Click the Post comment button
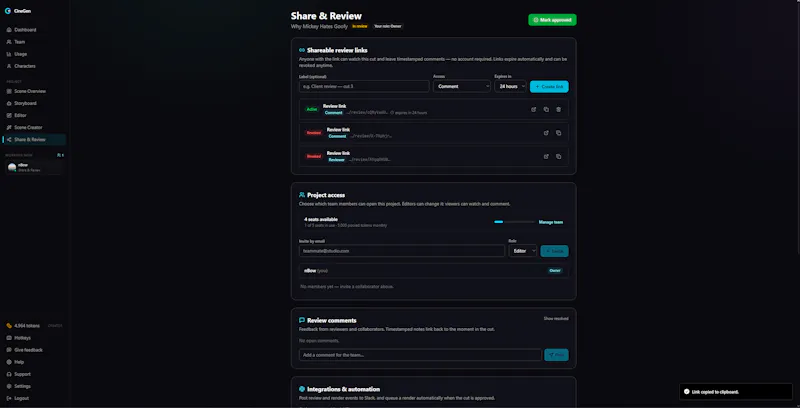The image size is (800, 408). coord(557,355)
